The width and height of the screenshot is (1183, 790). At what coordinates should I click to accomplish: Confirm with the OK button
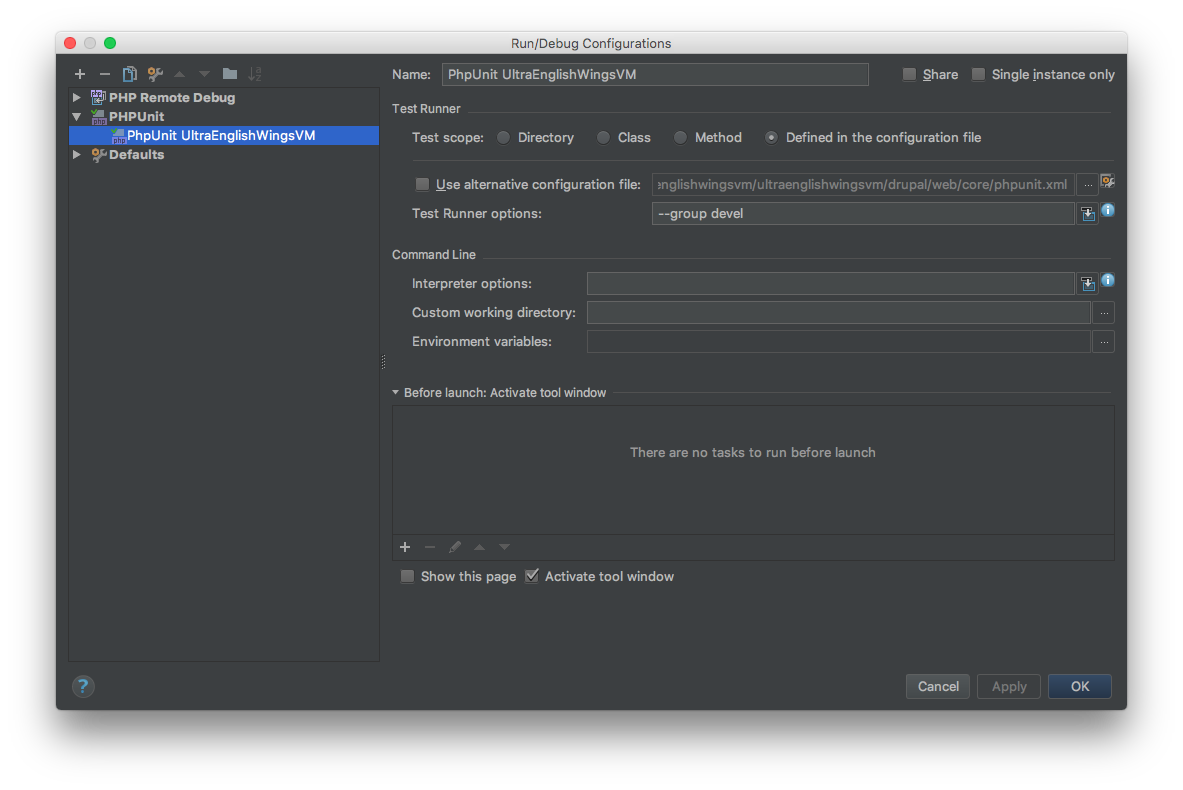click(x=1080, y=687)
